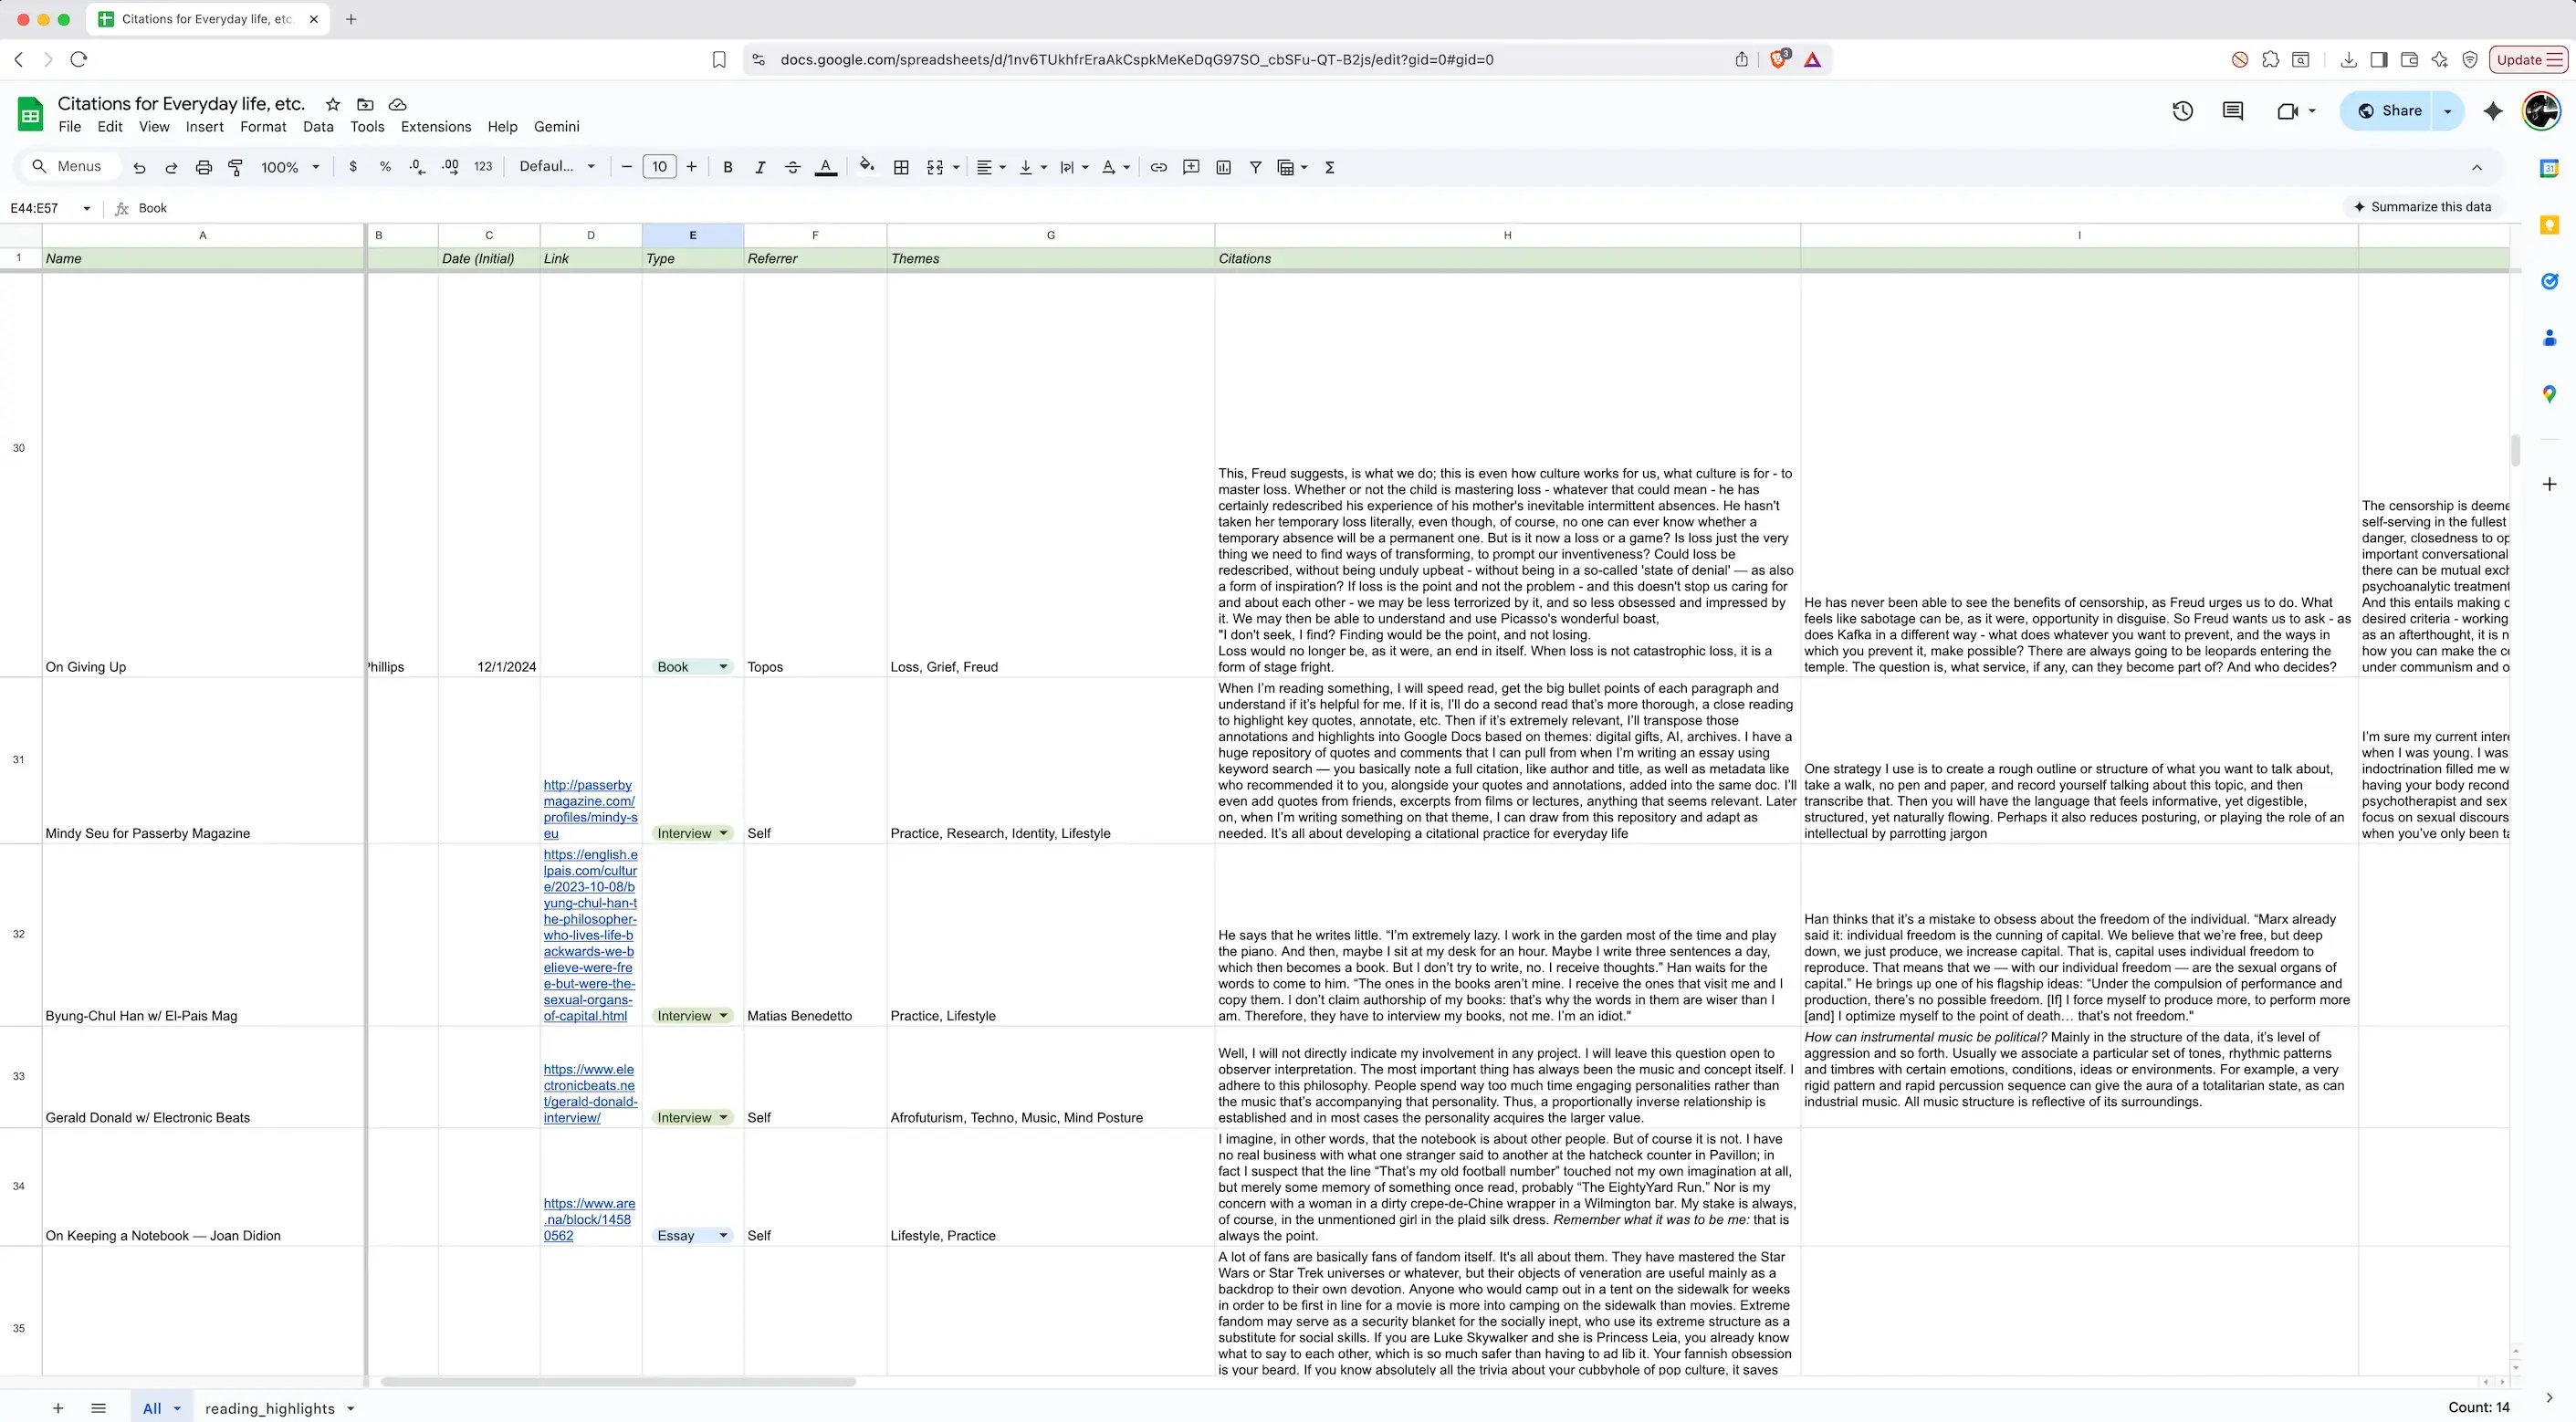The height and width of the screenshot is (1422, 2576).
Task: Click the borders icon in toolbar
Action: point(901,167)
